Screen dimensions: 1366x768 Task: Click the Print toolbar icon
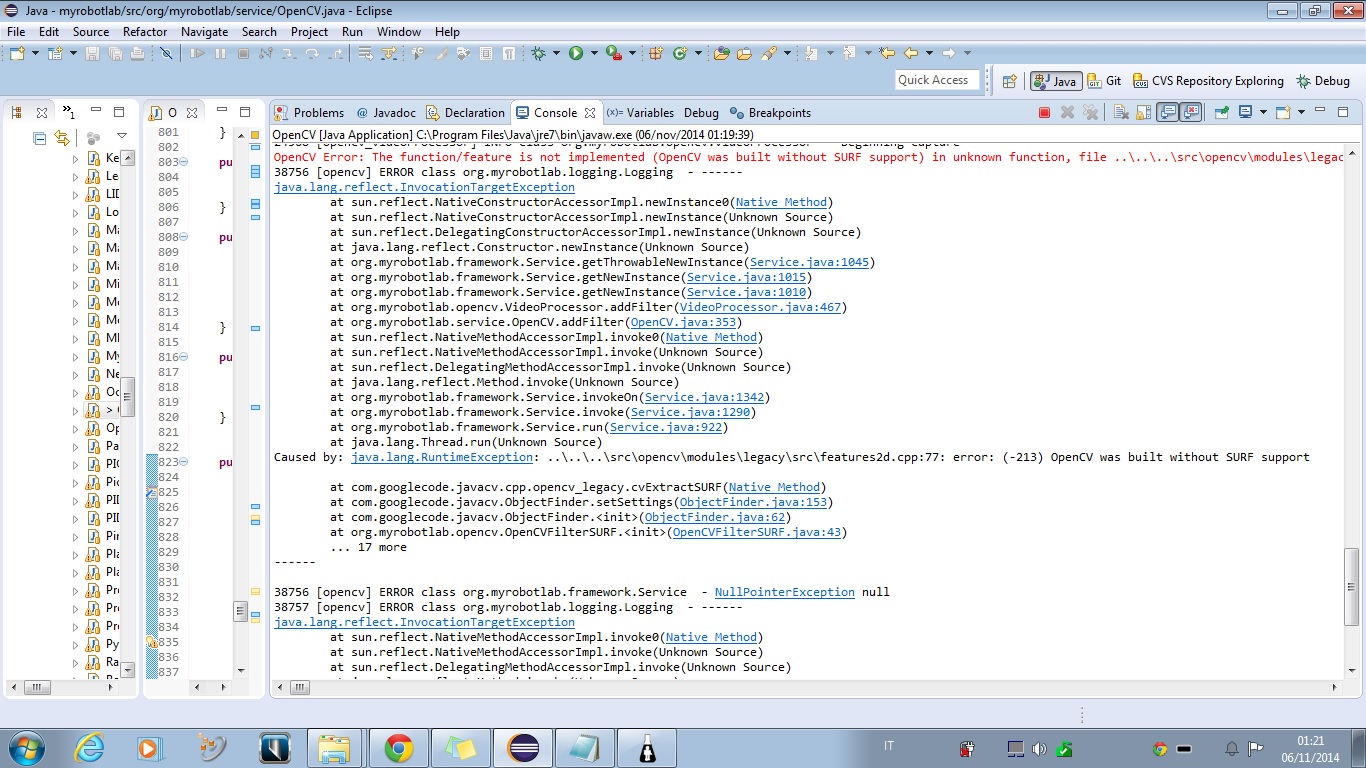point(137,53)
